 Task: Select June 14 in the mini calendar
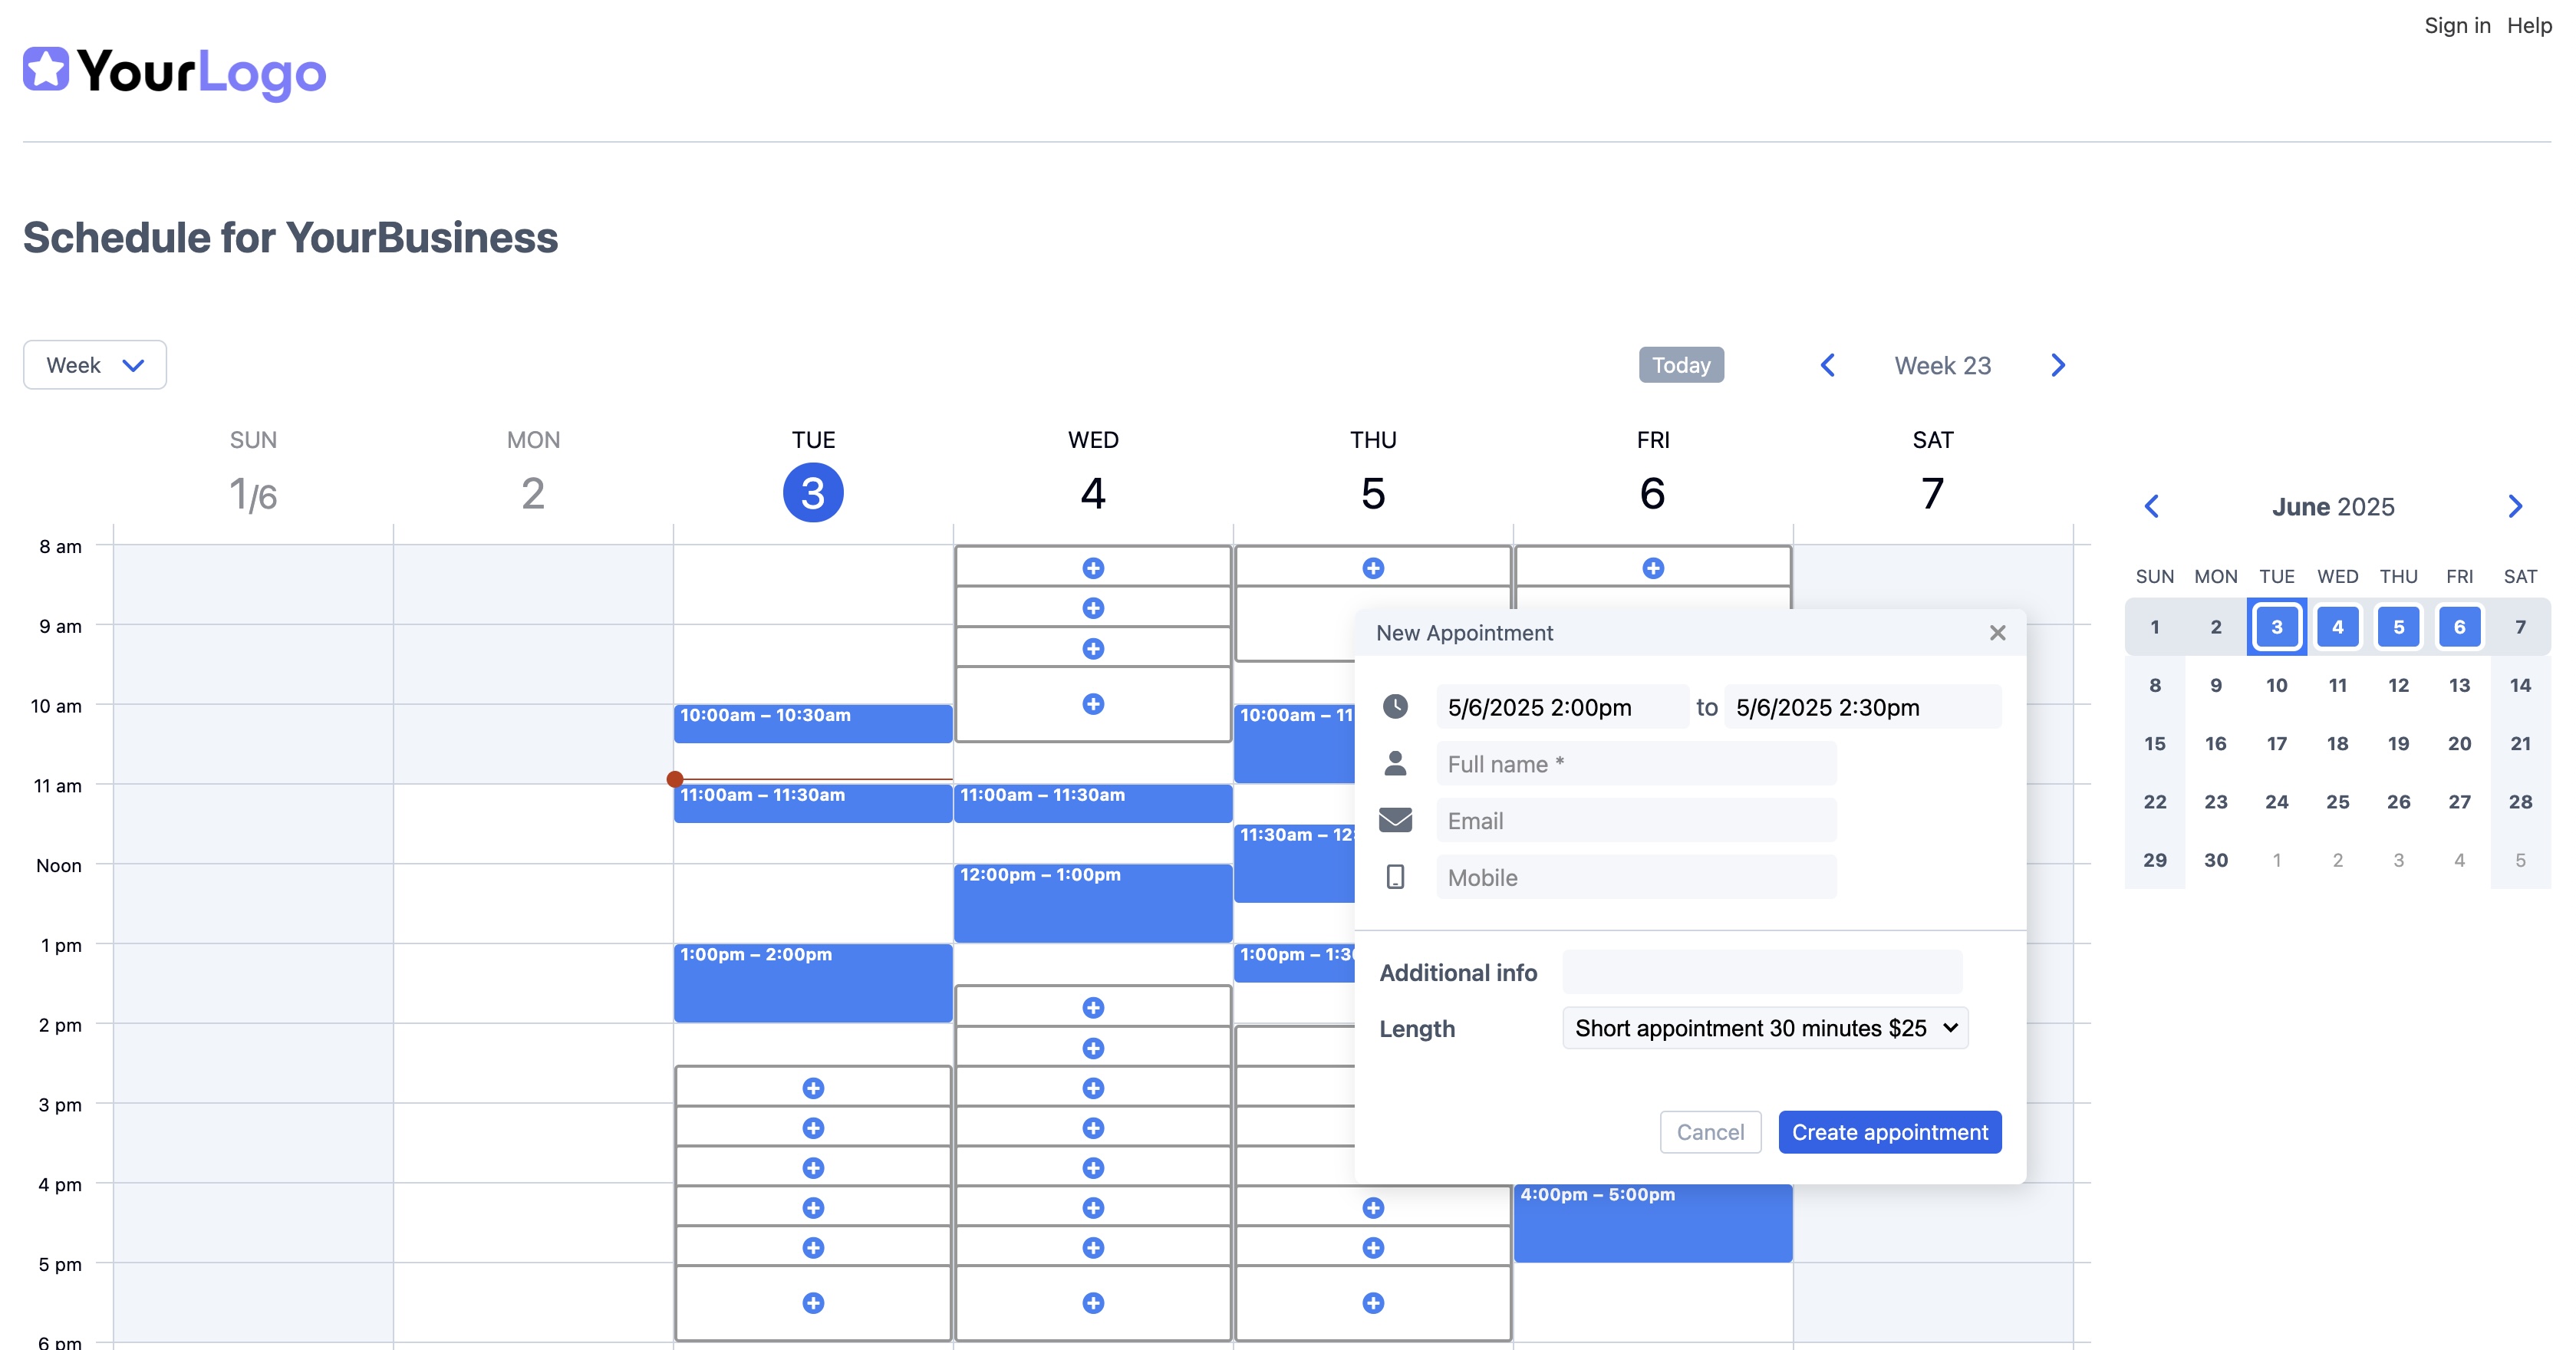point(2521,684)
